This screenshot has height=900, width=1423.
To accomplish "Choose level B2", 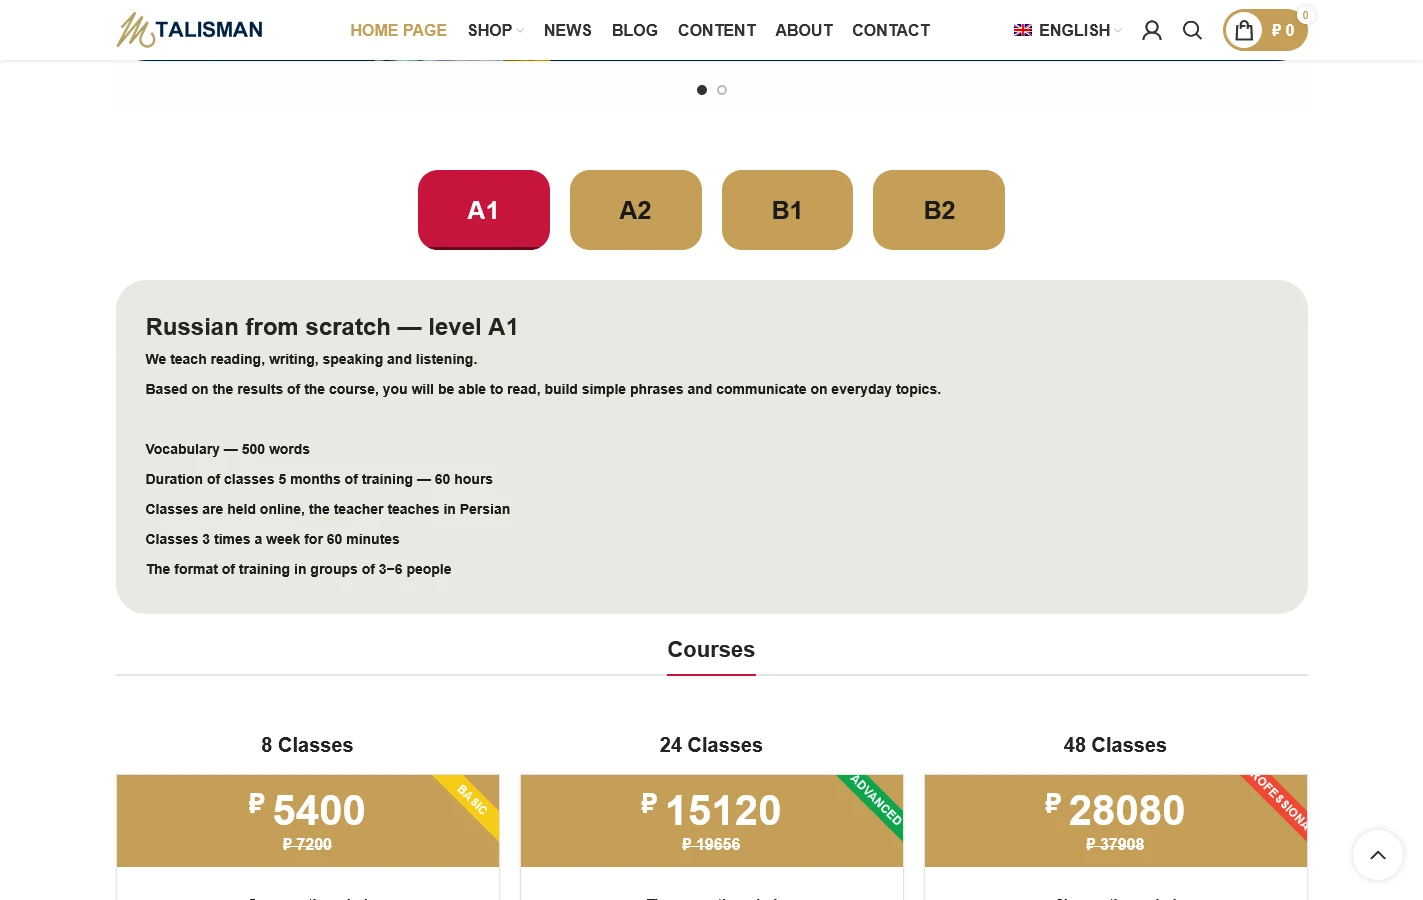I will (938, 210).
